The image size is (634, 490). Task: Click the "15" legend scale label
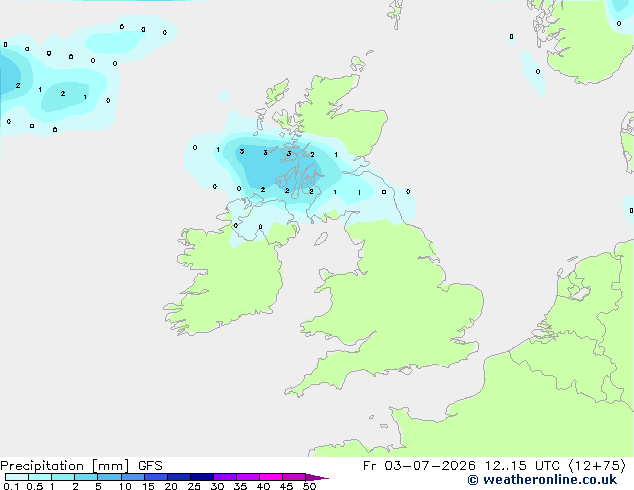click(148, 486)
